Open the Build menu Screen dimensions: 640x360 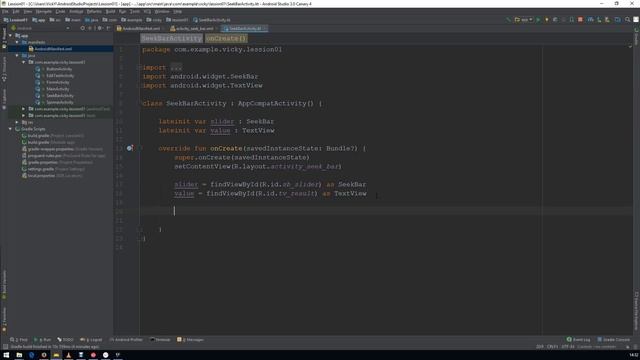pos(110,11)
